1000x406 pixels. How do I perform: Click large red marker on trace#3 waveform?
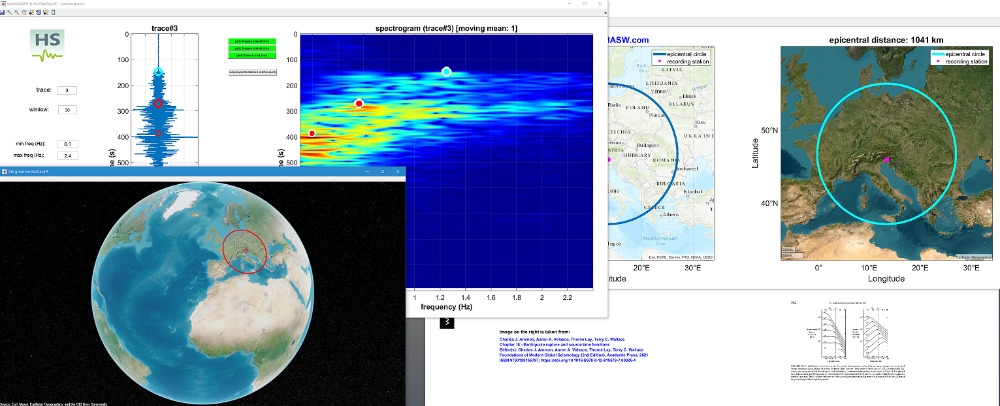[x=158, y=103]
